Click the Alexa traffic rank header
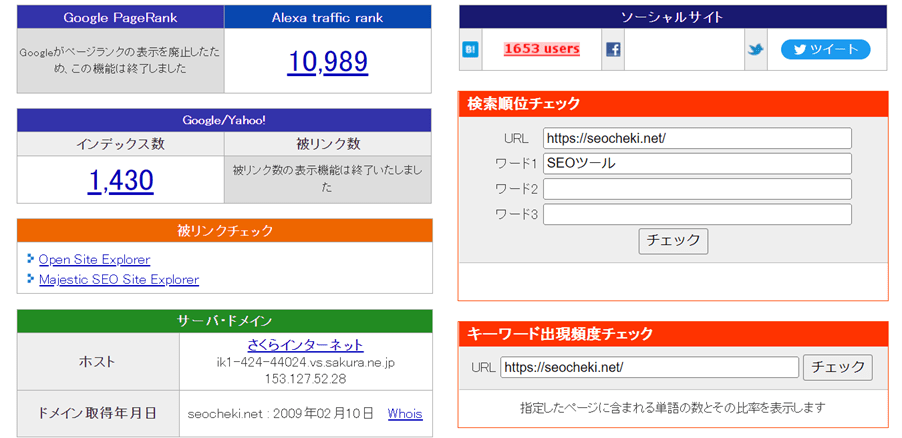The height and width of the screenshot is (438, 902). [327, 17]
